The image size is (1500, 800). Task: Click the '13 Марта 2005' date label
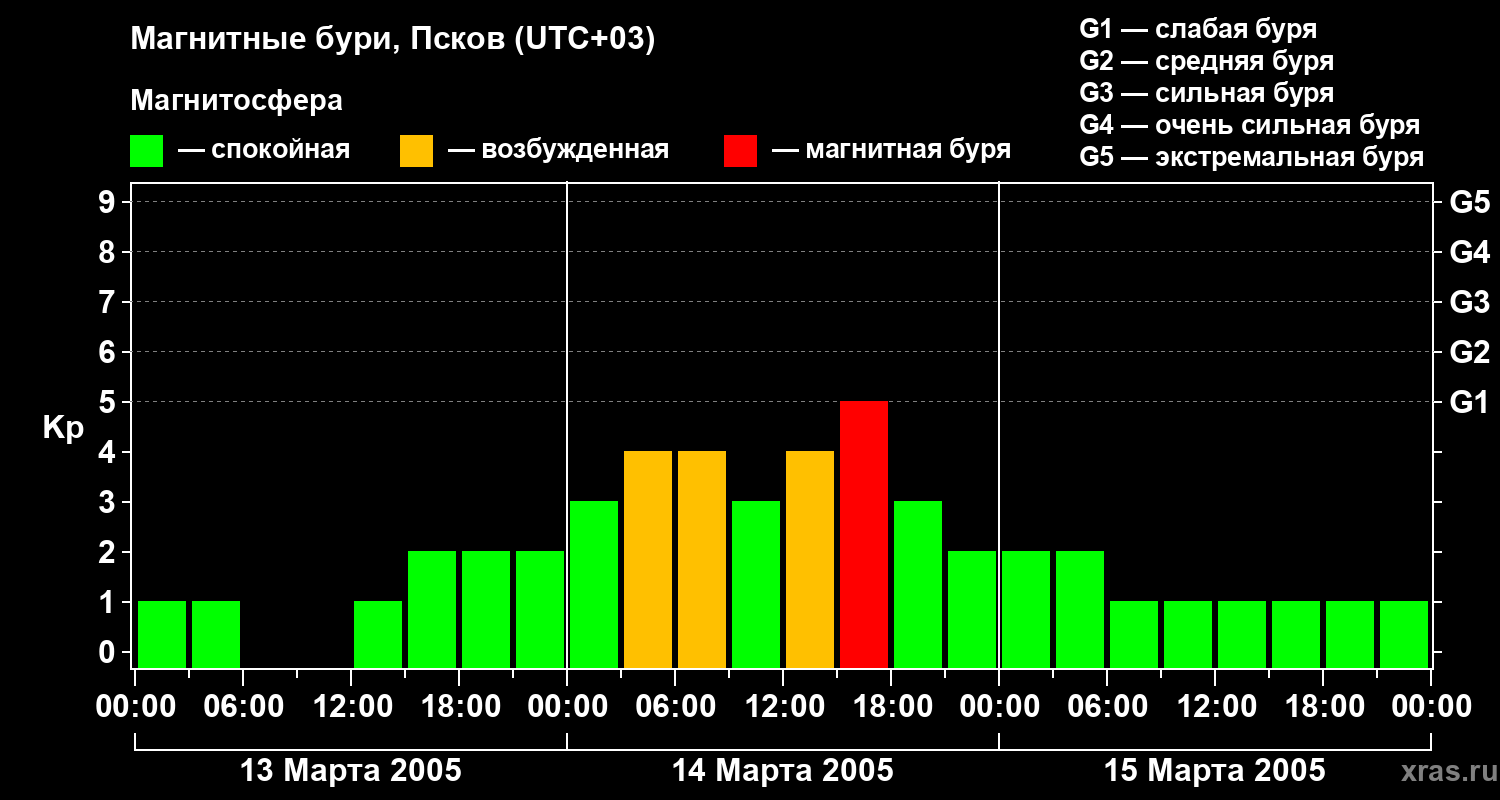tap(351, 771)
